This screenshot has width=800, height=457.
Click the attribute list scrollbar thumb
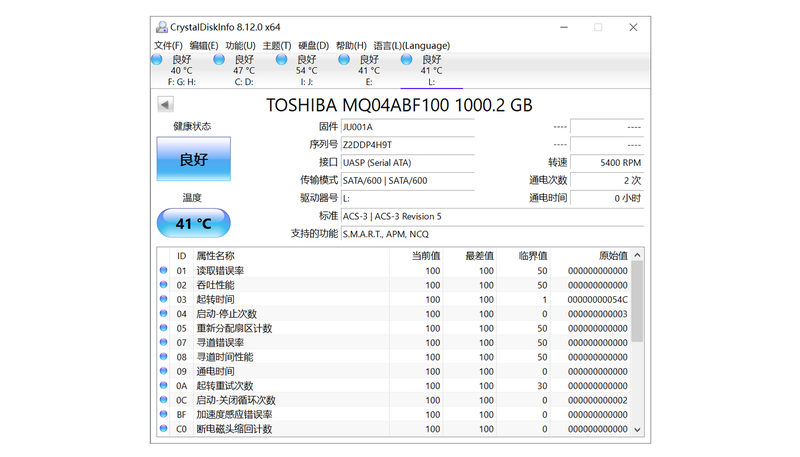(x=637, y=301)
